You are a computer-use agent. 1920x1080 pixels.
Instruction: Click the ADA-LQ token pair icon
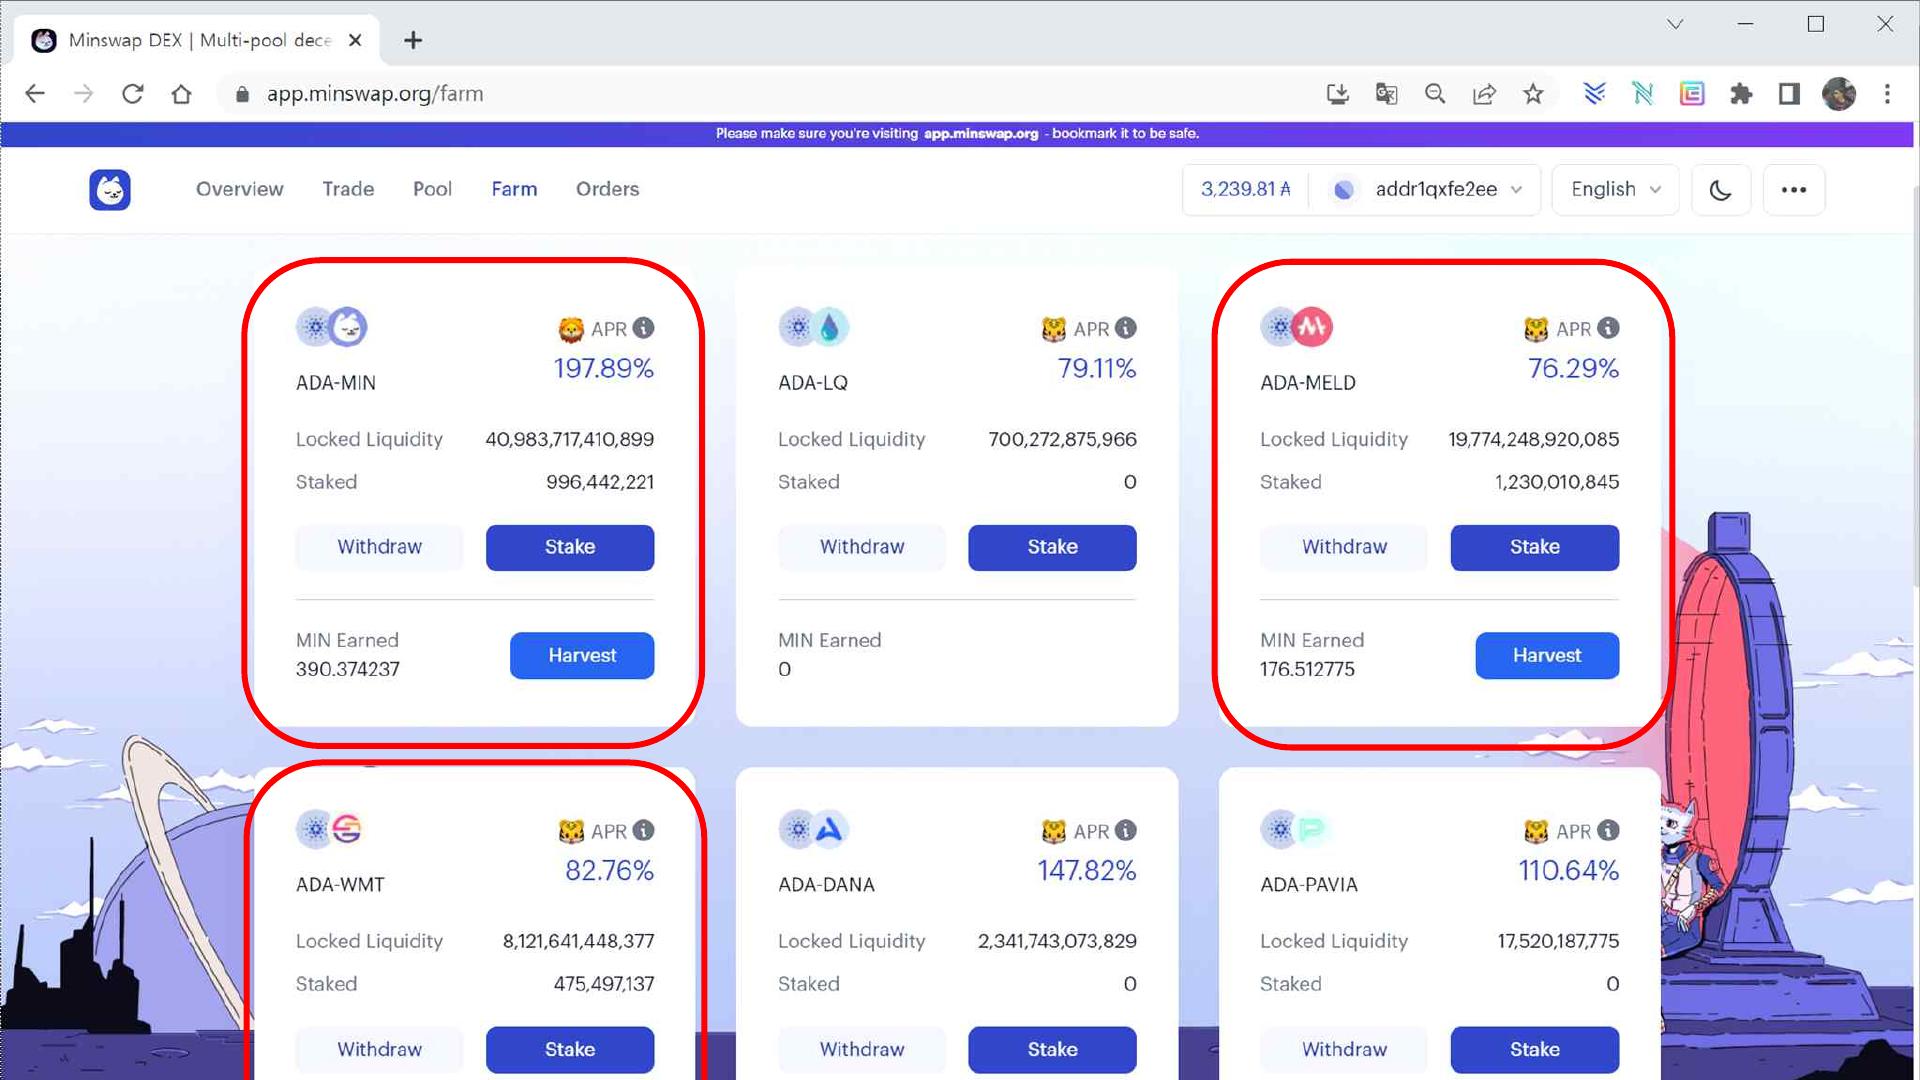coord(814,327)
